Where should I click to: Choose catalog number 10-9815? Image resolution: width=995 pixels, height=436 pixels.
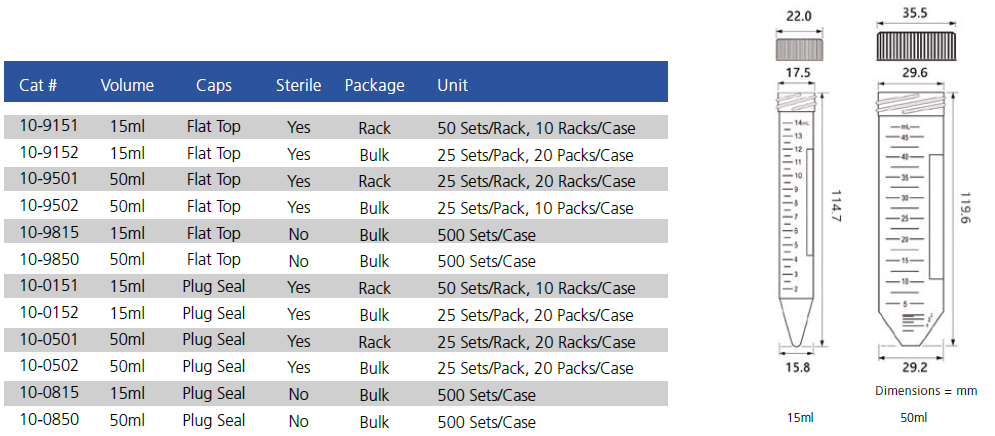(x=49, y=234)
